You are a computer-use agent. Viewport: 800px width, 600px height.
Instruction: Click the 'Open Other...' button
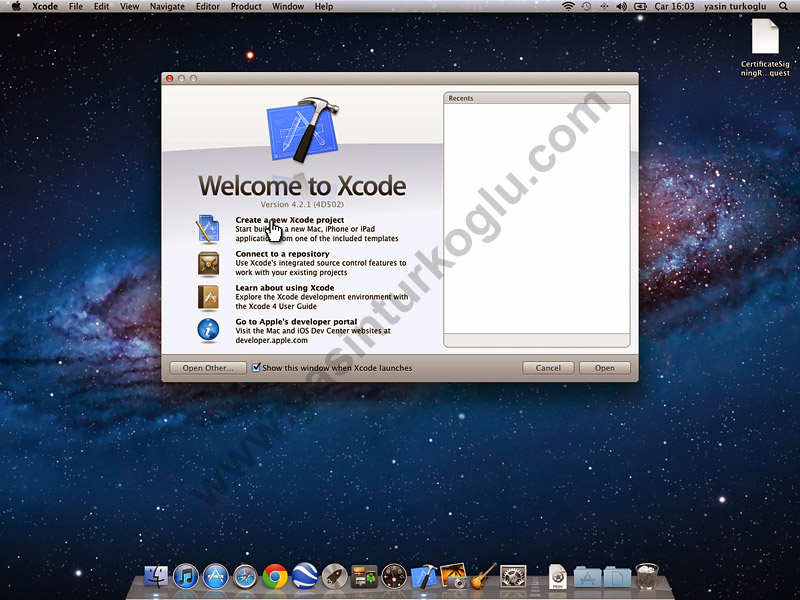[x=208, y=368]
